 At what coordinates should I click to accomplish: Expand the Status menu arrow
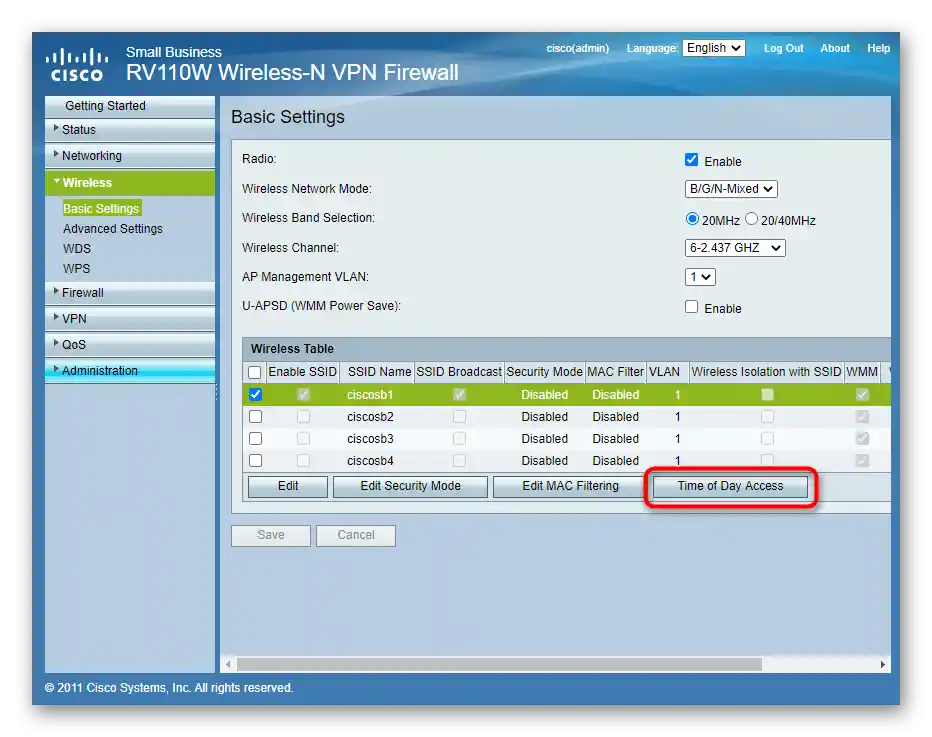[56, 128]
